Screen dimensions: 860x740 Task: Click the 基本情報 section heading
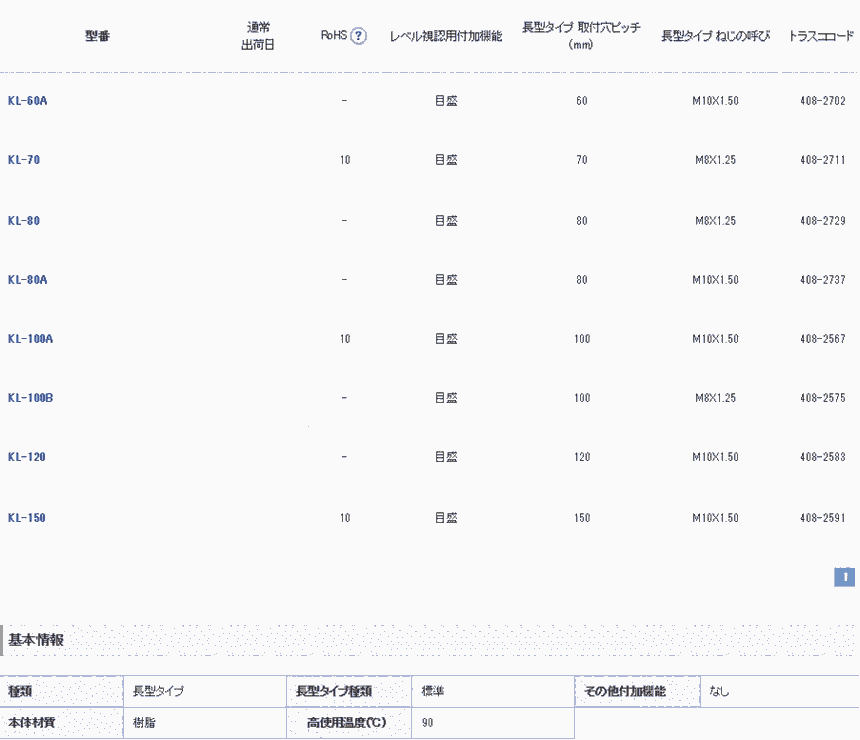(36, 640)
